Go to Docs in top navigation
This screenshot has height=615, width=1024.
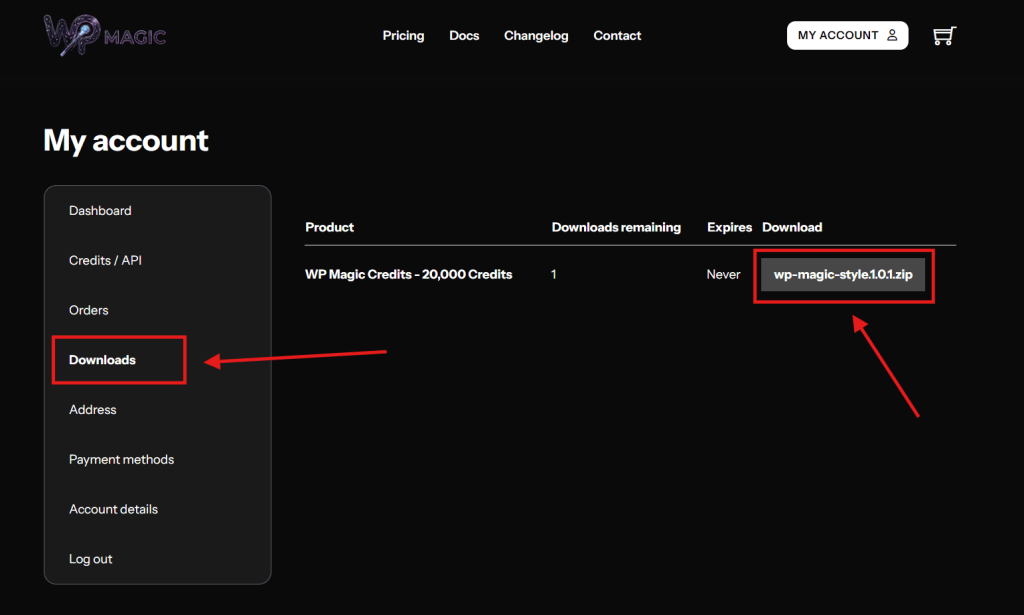(464, 36)
